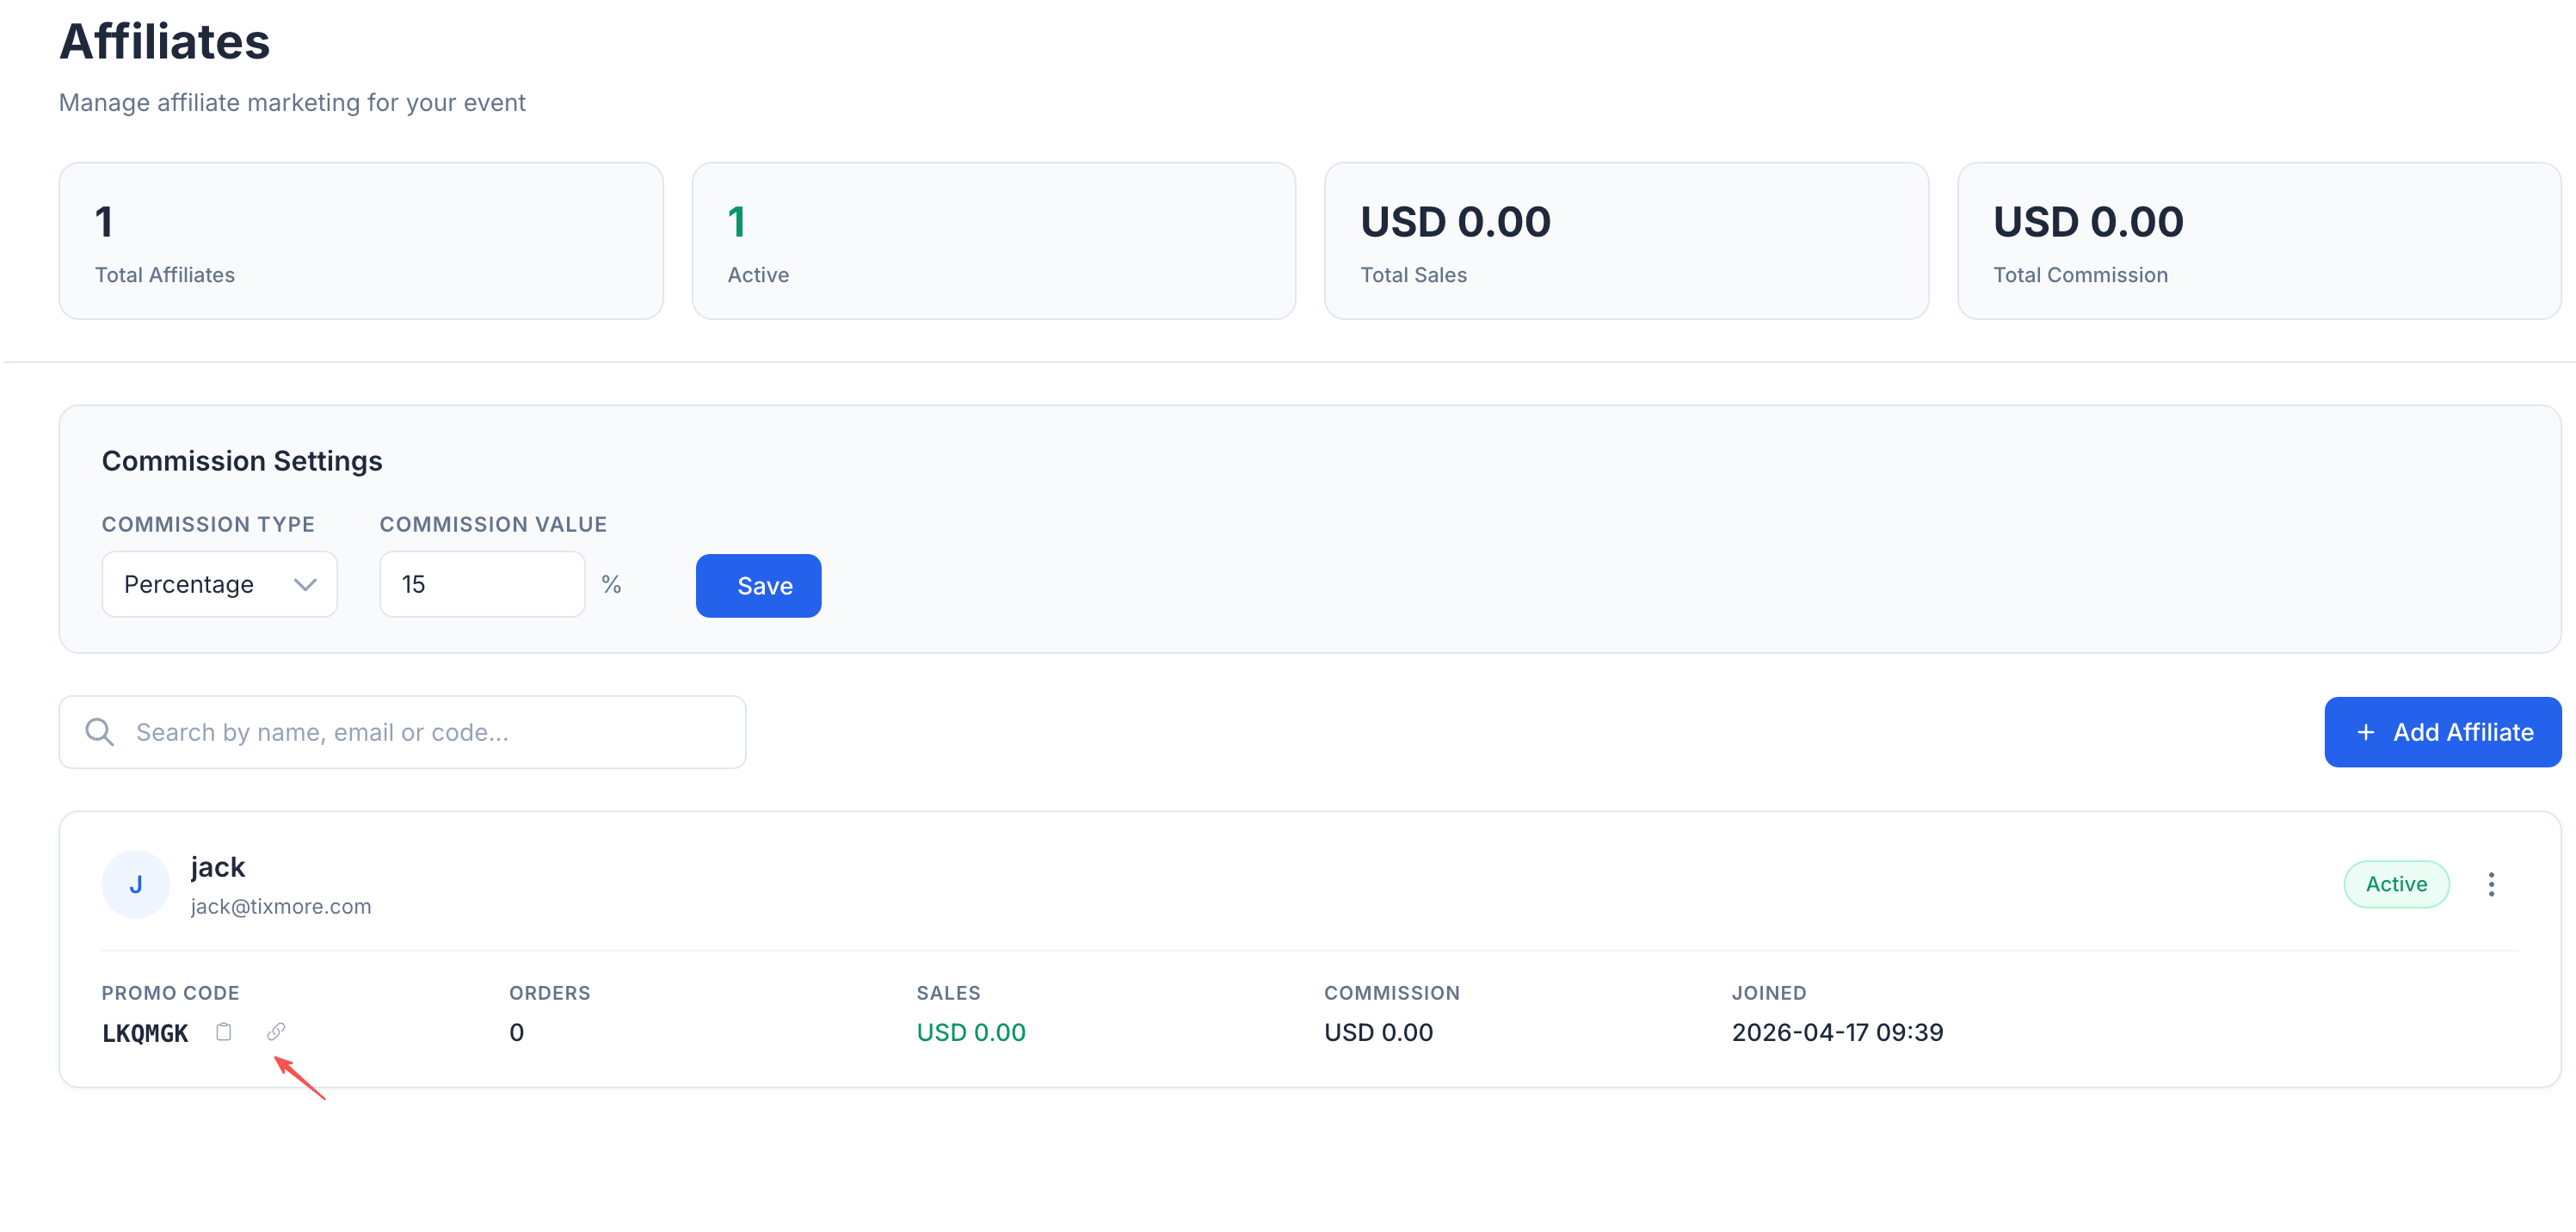
Task: Click jack's avatar initial circle
Action: [x=135, y=884]
